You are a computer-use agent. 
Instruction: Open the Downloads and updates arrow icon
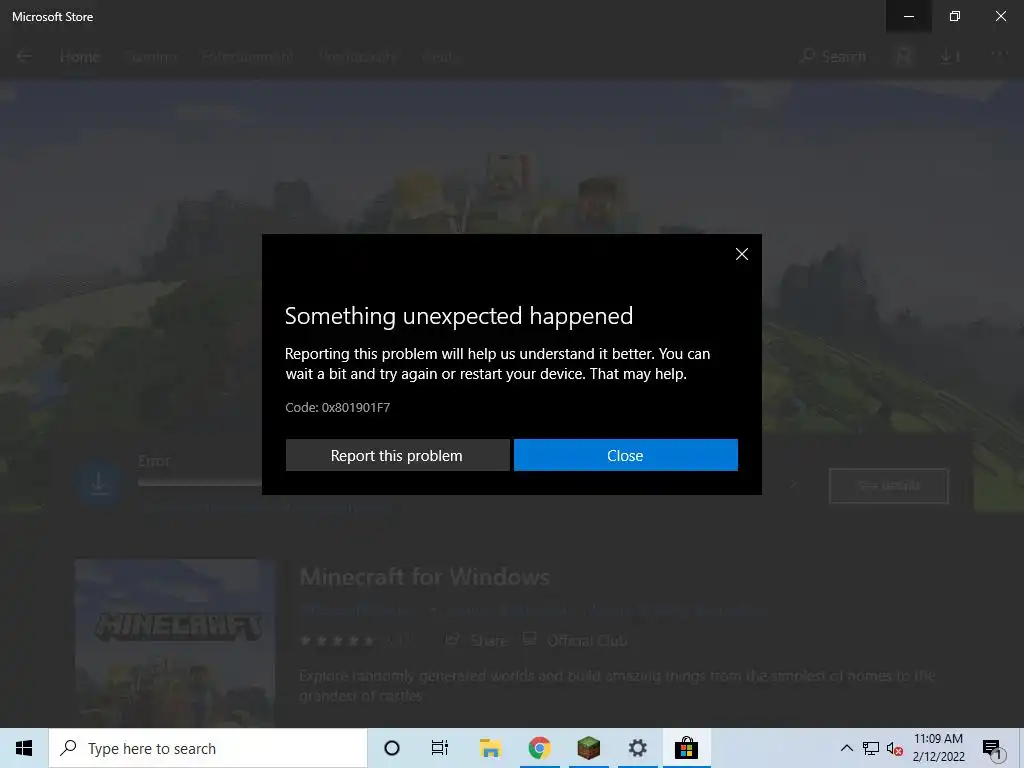click(950, 57)
